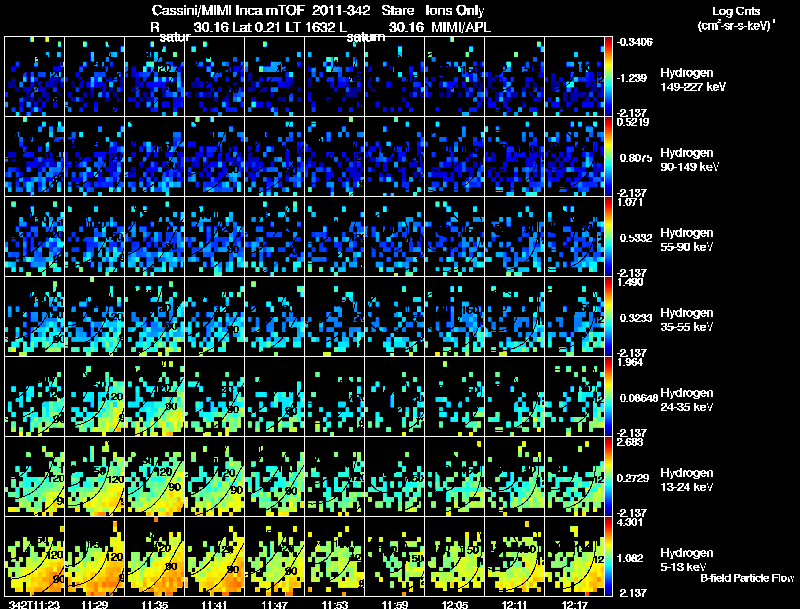Click the B-field Particle Flow caption
This screenshot has width=800, height=609.
point(747,578)
